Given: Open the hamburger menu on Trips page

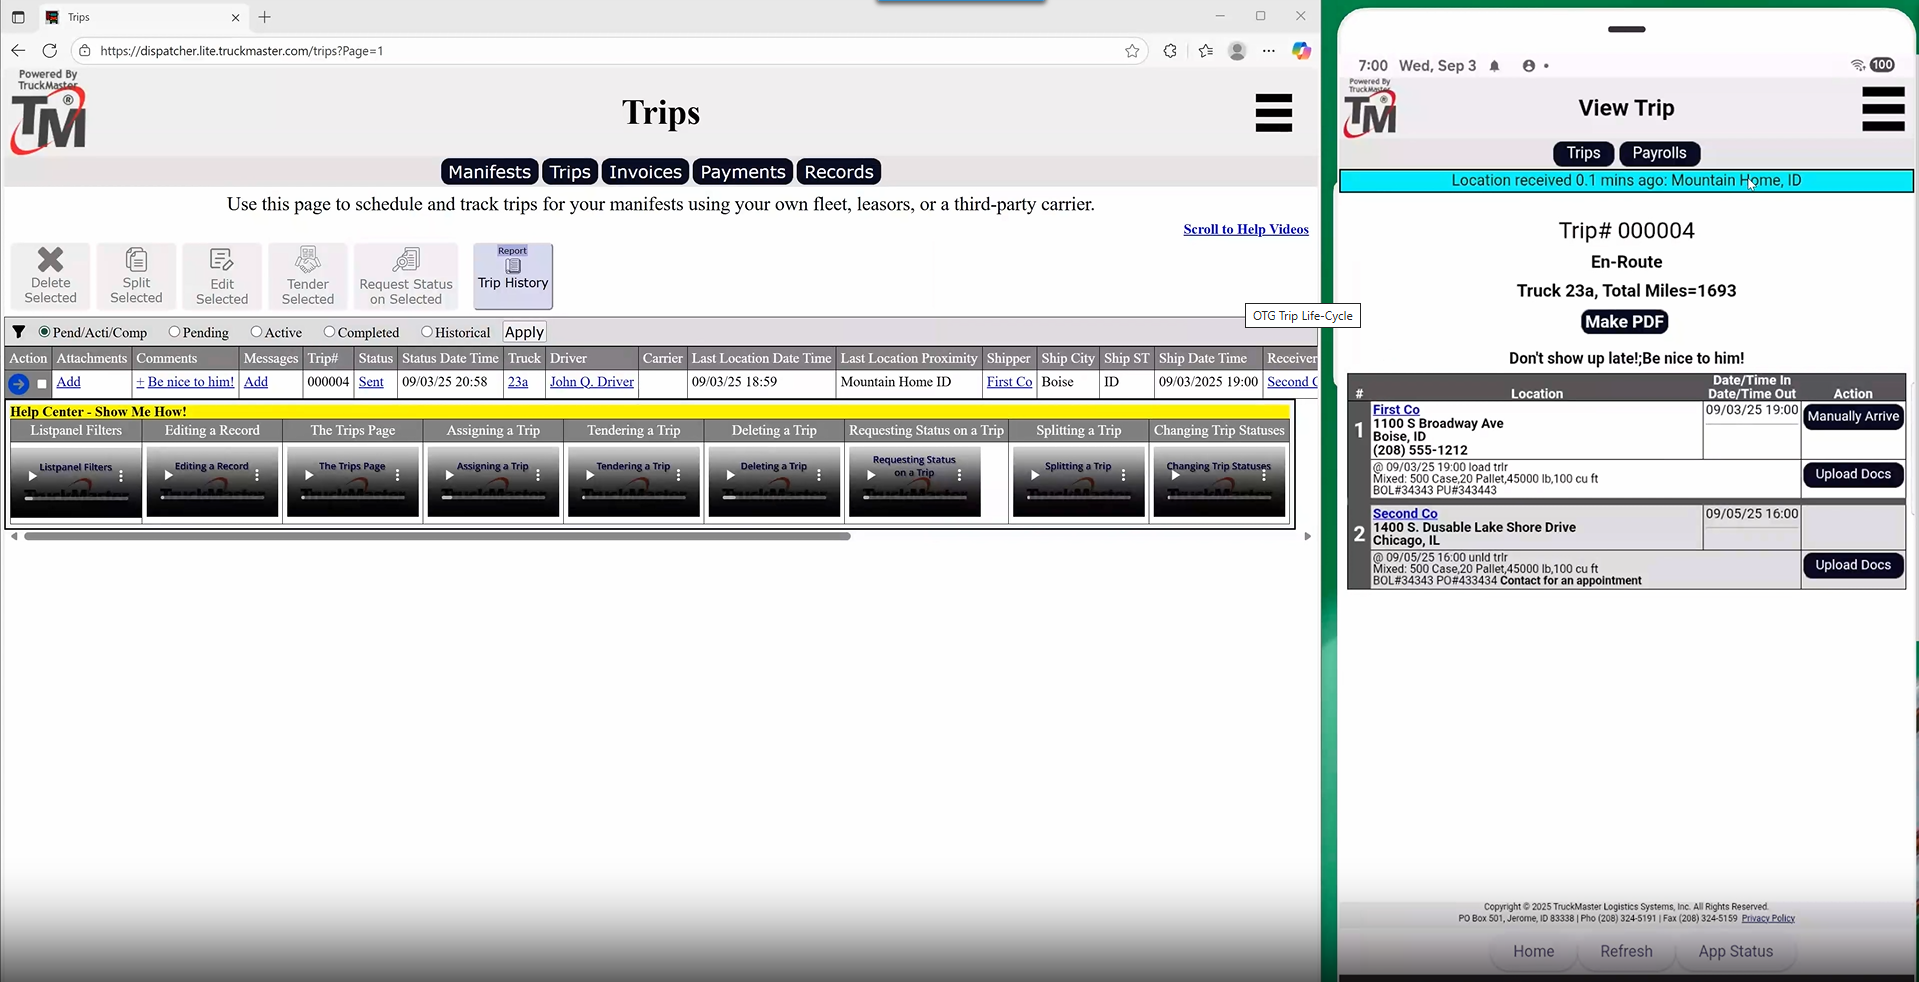Looking at the screenshot, I should [1273, 112].
